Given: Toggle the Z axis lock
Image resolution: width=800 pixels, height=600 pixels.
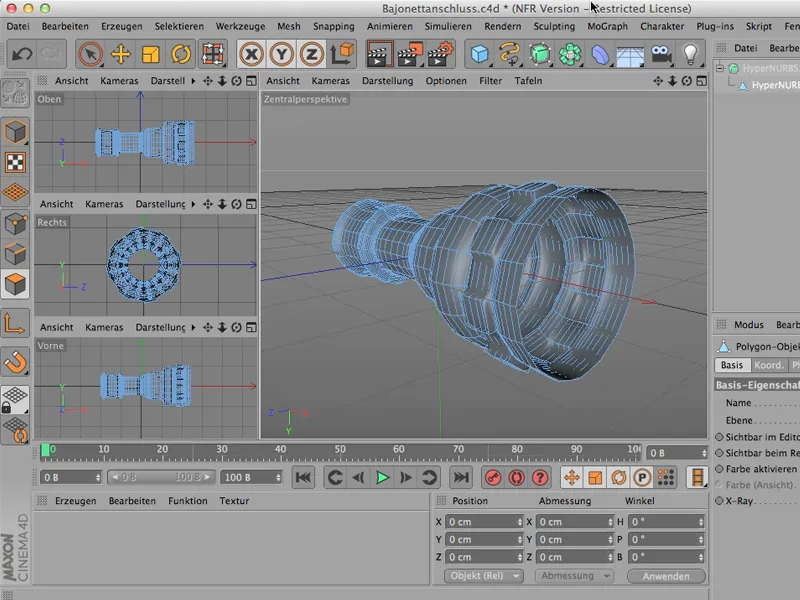Looking at the screenshot, I should [311, 54].
